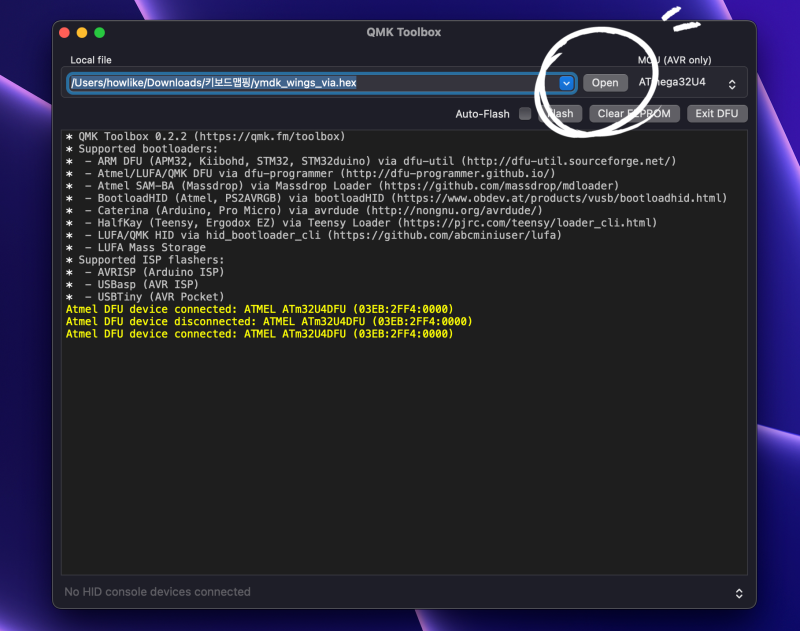Click the QMK Toolbox window title
Viewport: 800px width, 631px height.
coord(404,32)
